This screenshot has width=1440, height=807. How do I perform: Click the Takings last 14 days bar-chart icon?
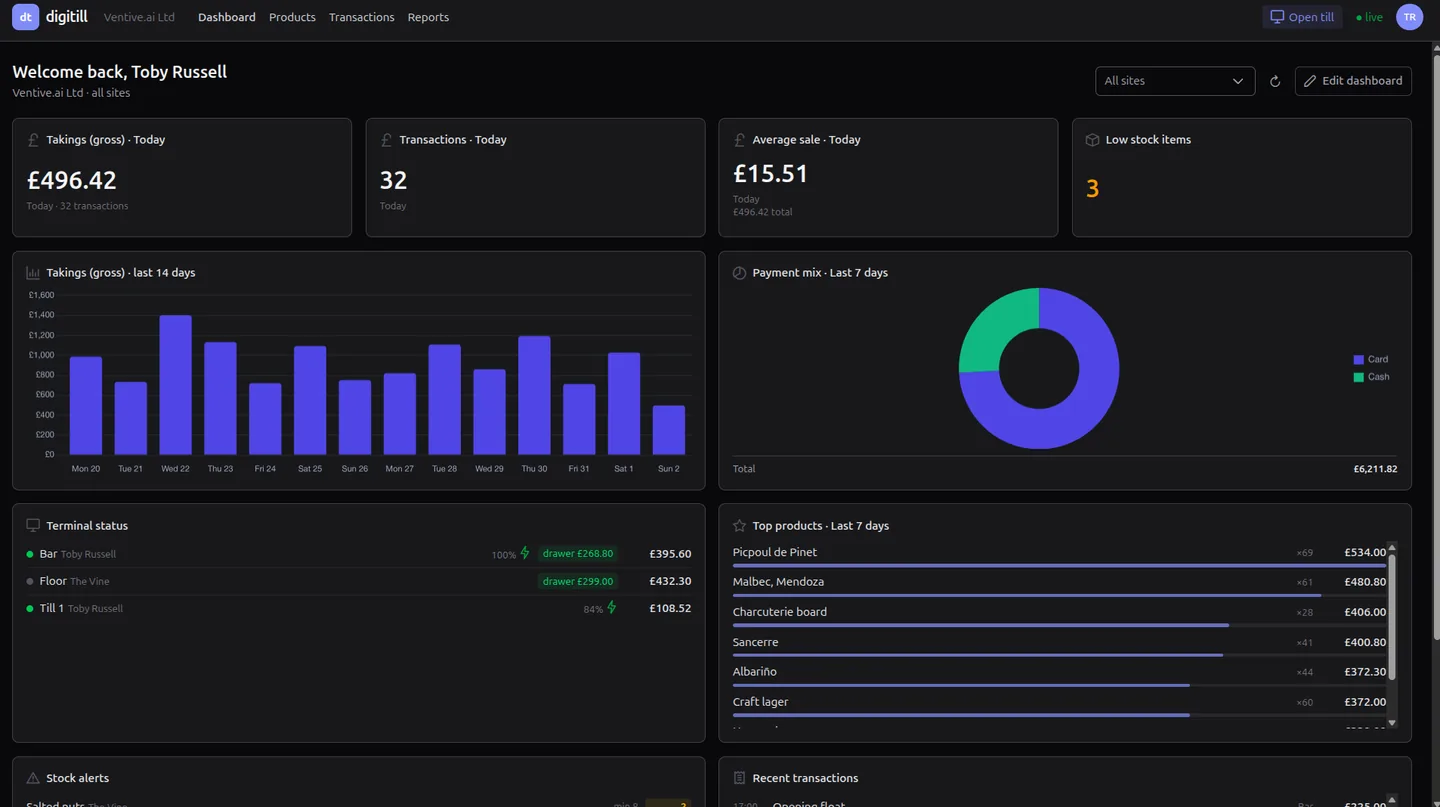pos(33,273)
